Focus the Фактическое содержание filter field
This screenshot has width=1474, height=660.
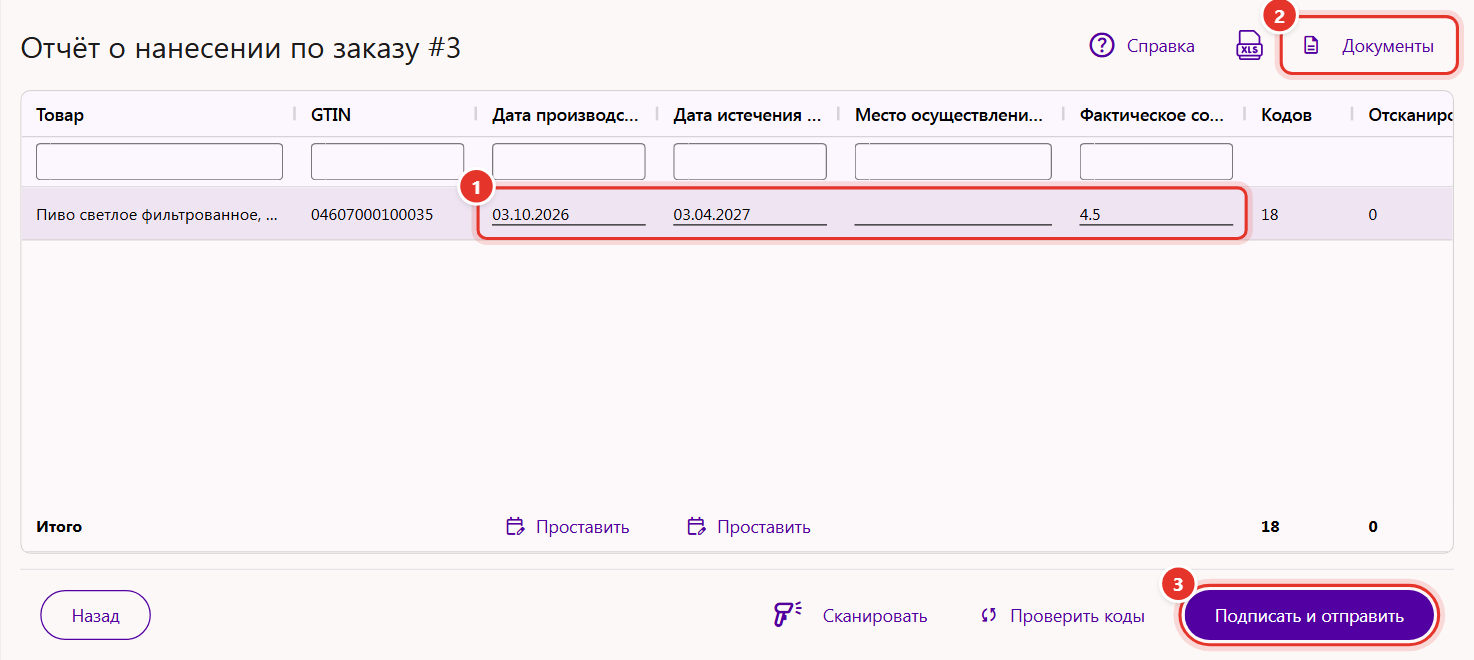[x=1156, y=162]
